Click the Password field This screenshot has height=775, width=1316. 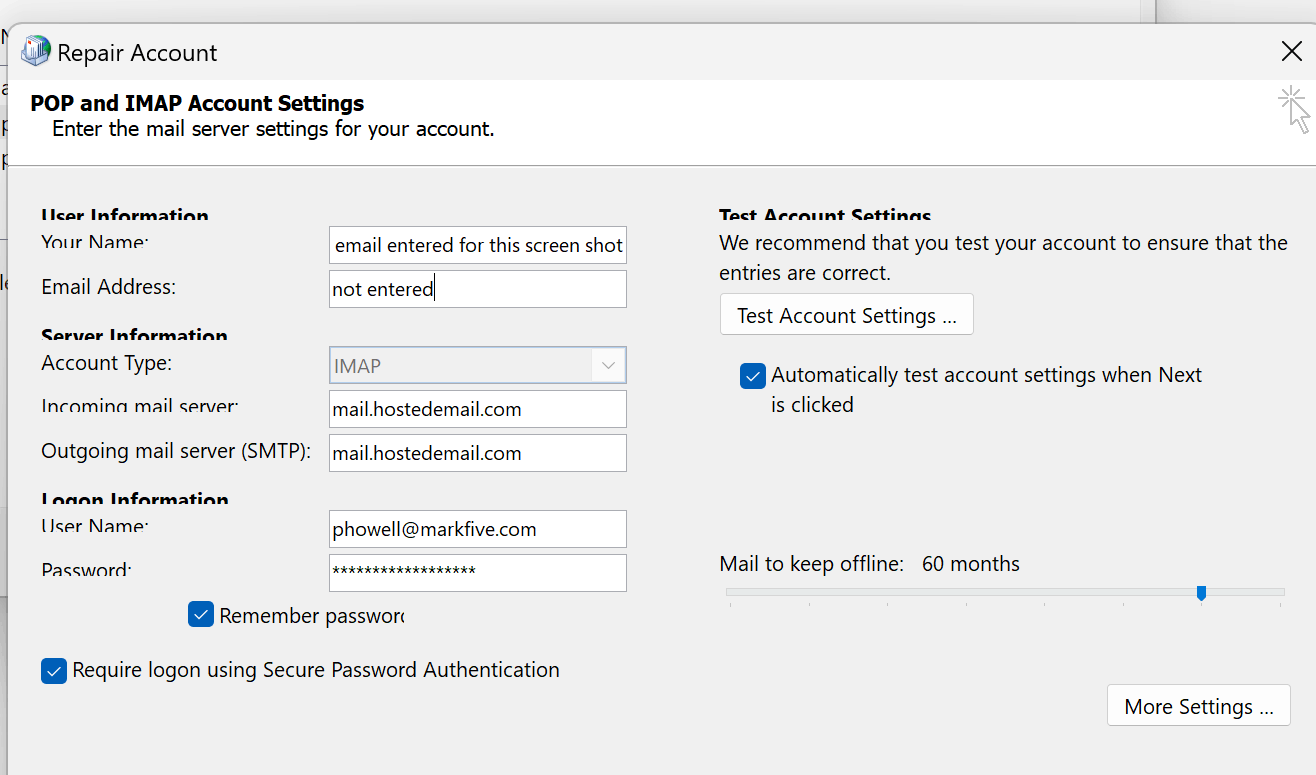click(x=478, y=573)
